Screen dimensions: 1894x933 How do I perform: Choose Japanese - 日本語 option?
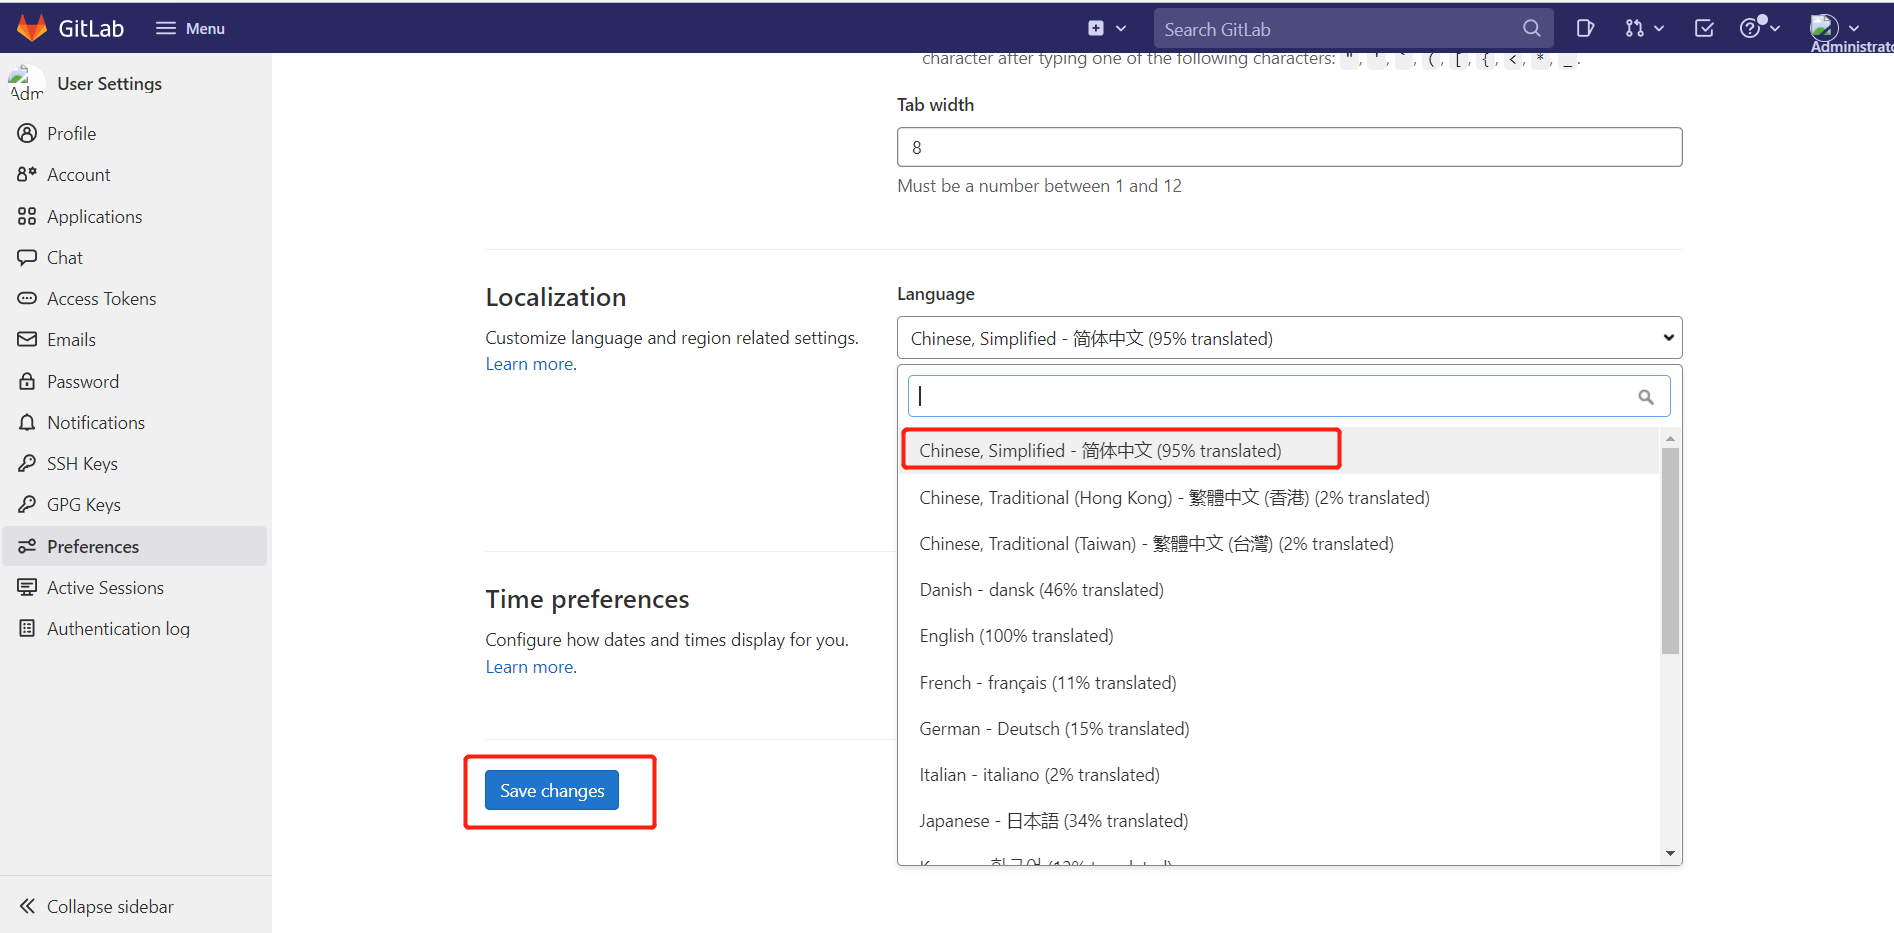pos(1279,820)
